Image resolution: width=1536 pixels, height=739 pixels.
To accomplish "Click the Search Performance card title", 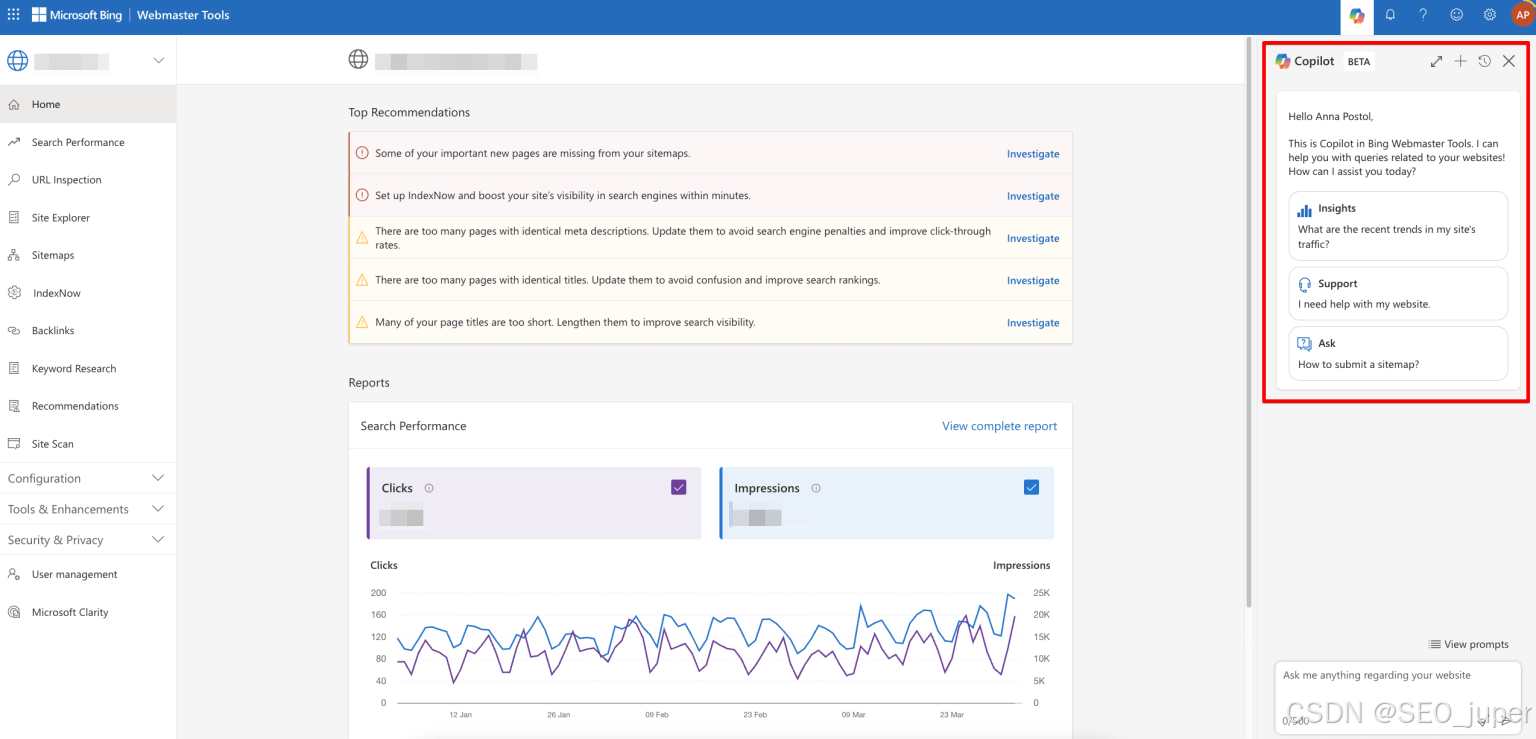I will [x=413, y=426].
